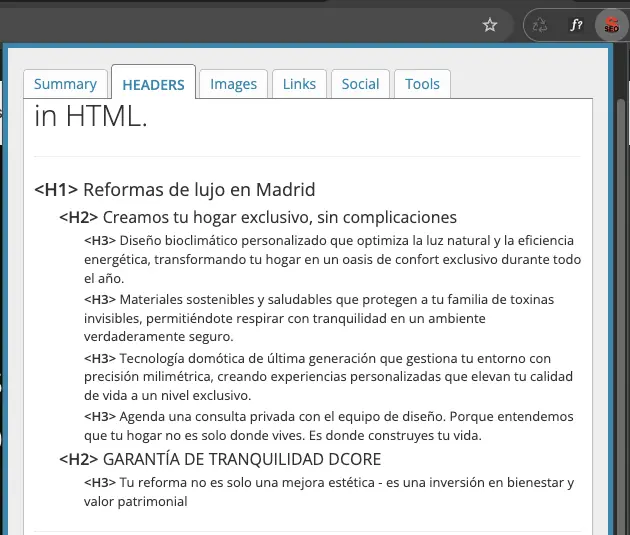Click the f? font finder extension
Image resolution: width=630 pixels, height=535 pixels.
pos(576,25)
